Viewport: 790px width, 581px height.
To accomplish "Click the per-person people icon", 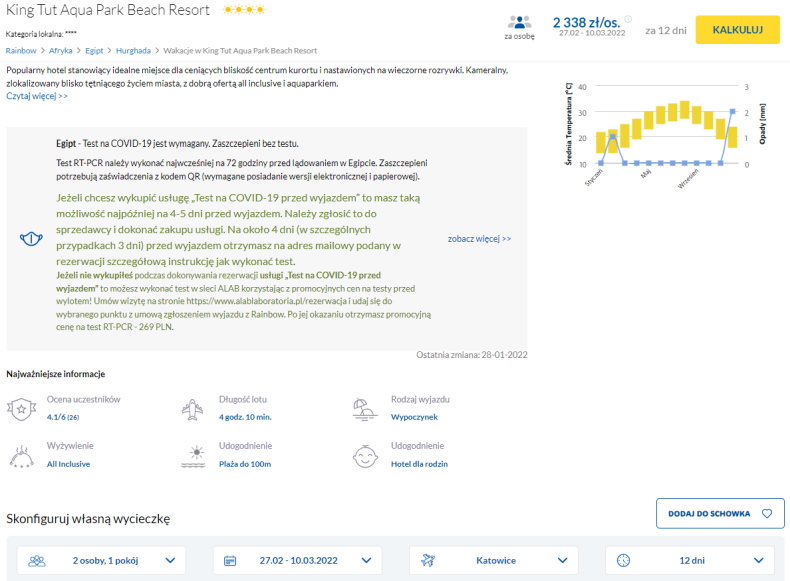I will tap(519, 23).
